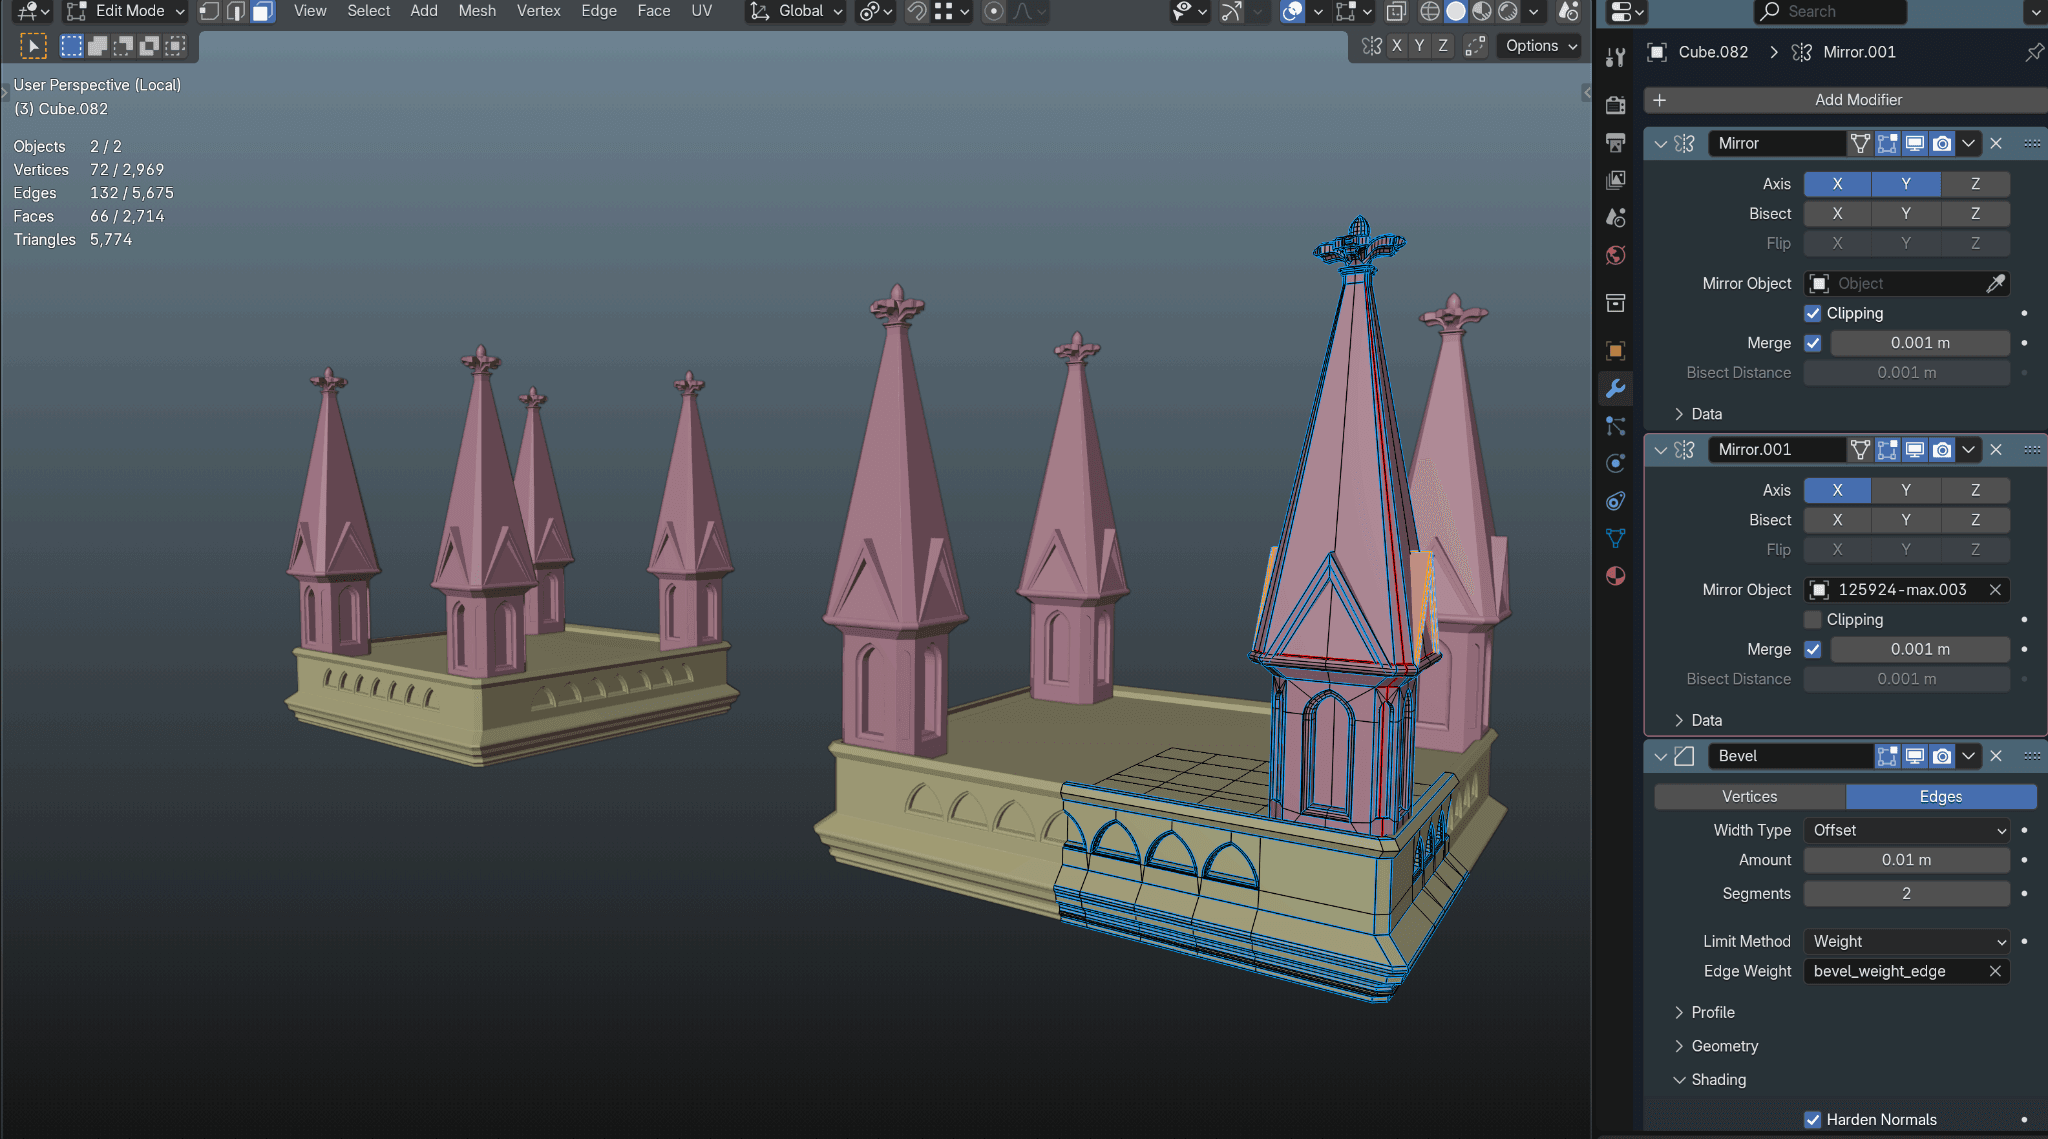Toggle Y axis on Mirror modifier
2048x1139 pixels.
pos(1906,184)
